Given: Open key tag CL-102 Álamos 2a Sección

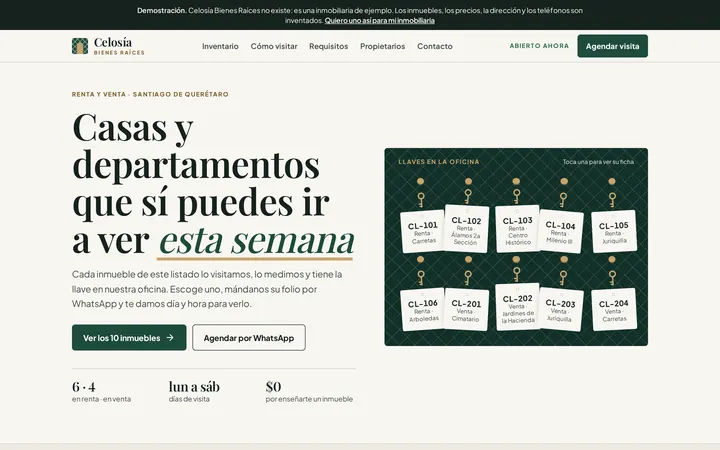Looking at the screenshot, I should tap(466, 229).
